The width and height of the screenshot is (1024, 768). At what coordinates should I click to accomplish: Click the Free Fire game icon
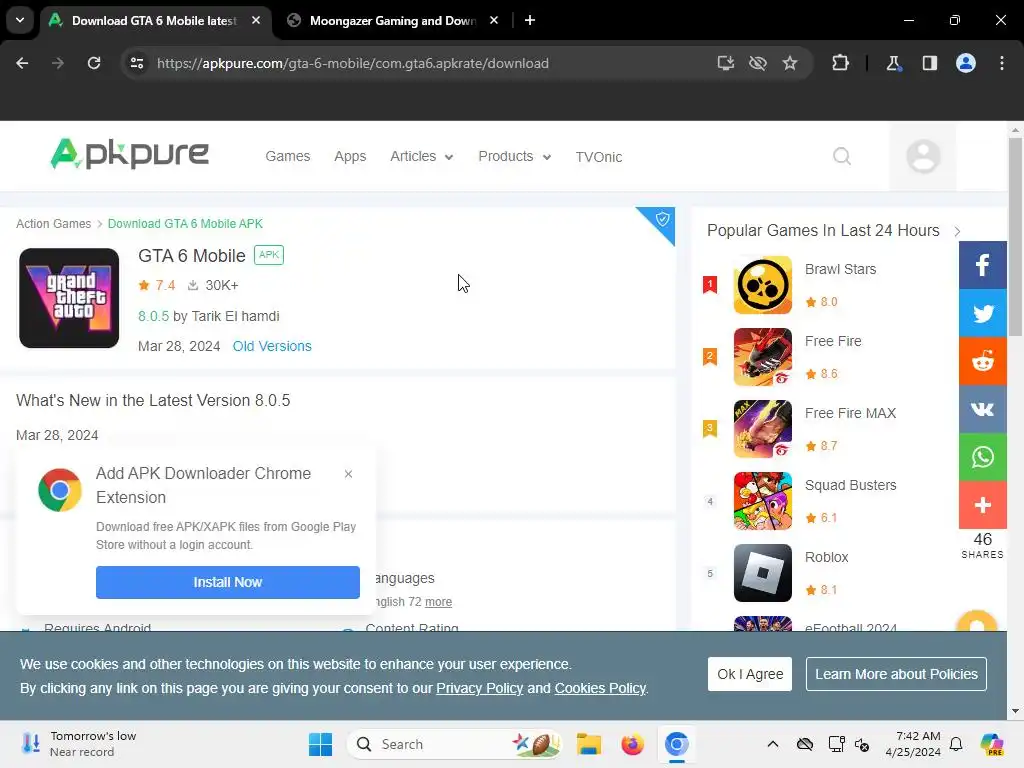(x=762, y=357)
